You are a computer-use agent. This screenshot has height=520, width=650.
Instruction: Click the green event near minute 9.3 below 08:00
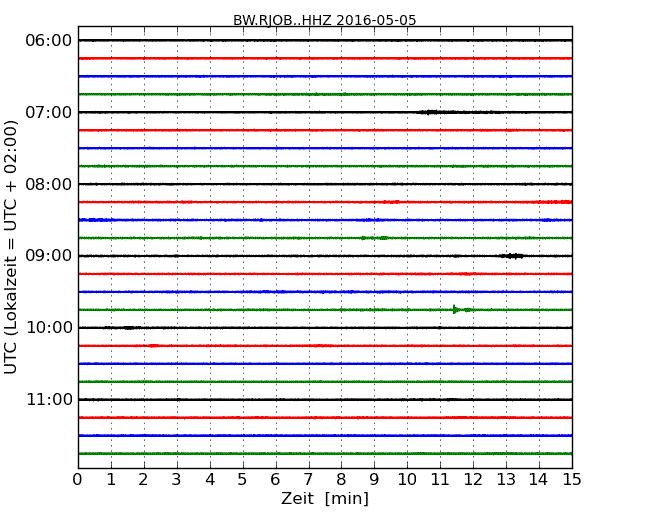[383, 238]
